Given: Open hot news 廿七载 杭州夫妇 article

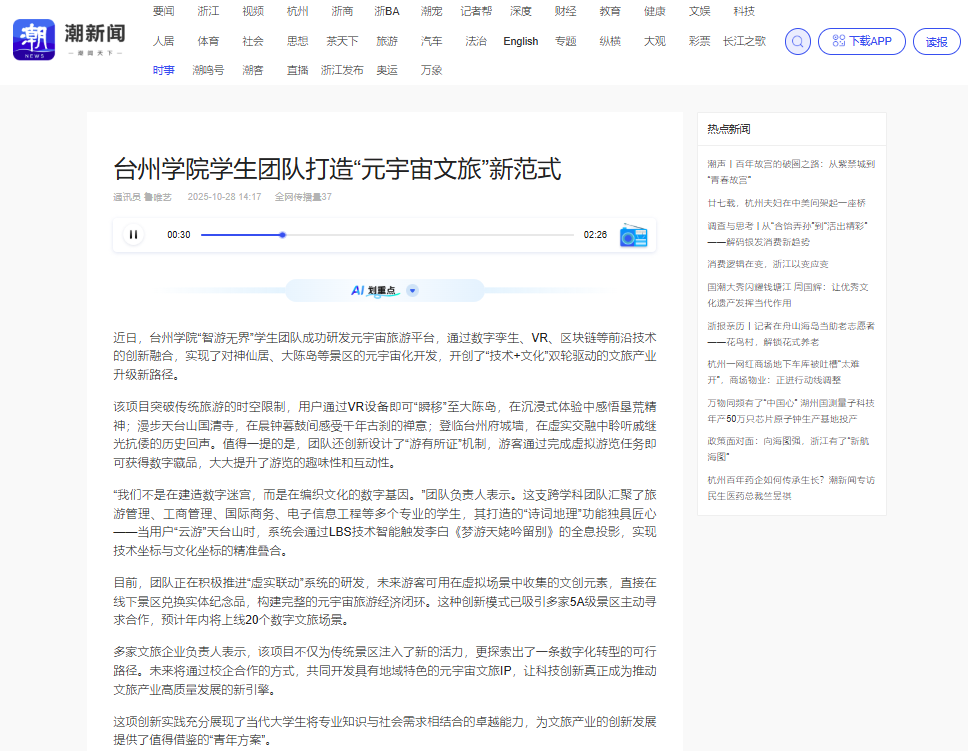Looking at the screenshot, I should 786,202.
